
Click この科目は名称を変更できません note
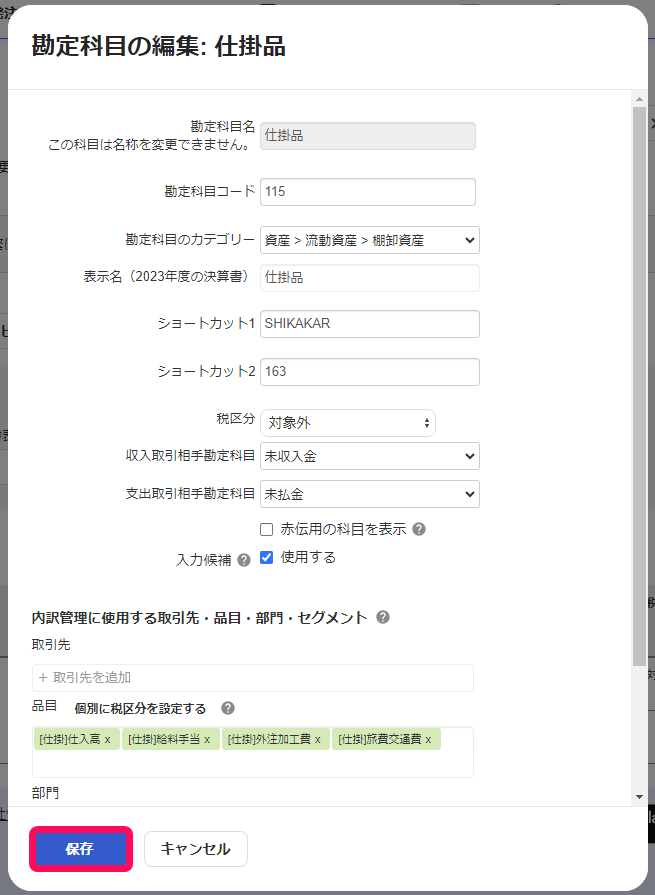[149, 145]
